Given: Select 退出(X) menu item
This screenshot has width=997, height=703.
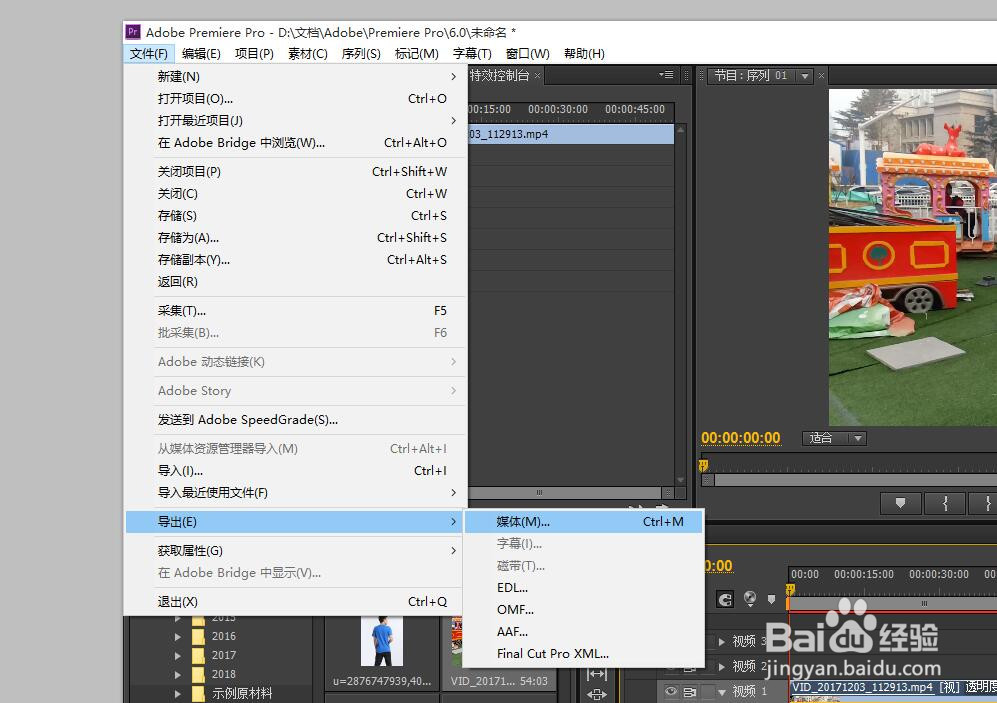Looking at the screenshot, I should pos(295,601).
